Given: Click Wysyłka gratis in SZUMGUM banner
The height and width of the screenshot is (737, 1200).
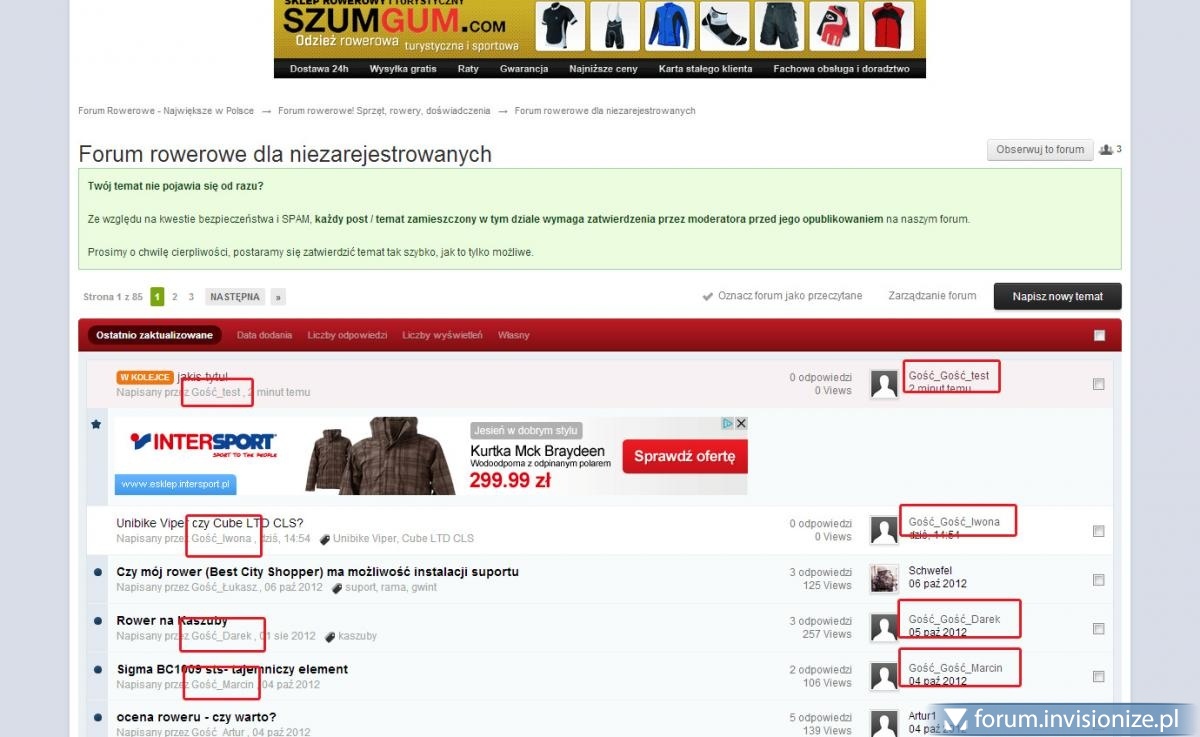Looking at the screenshot, I should point(403,69).
